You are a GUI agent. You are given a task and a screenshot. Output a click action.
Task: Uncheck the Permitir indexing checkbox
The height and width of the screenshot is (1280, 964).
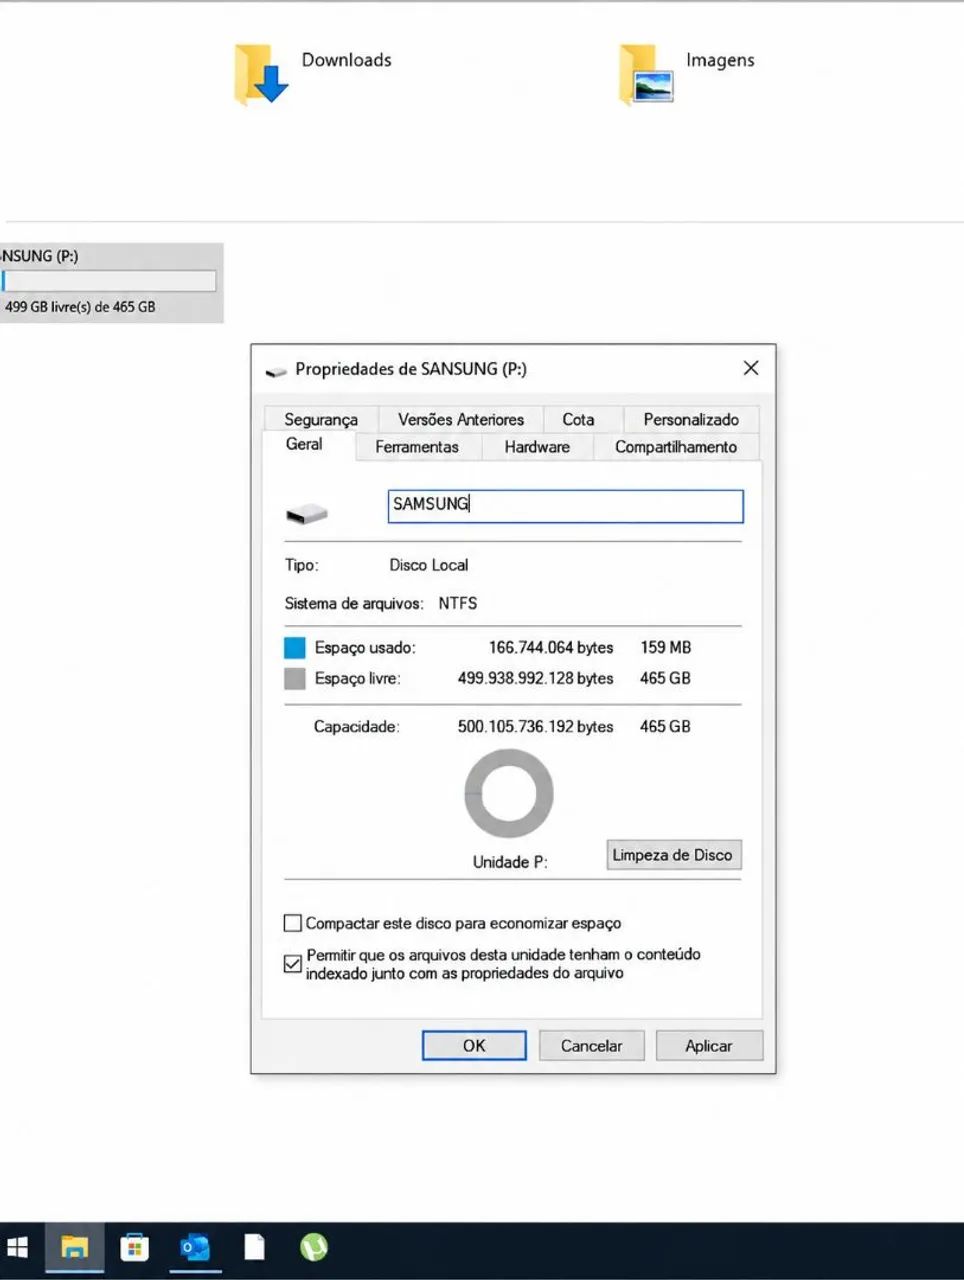coord(293,964)
